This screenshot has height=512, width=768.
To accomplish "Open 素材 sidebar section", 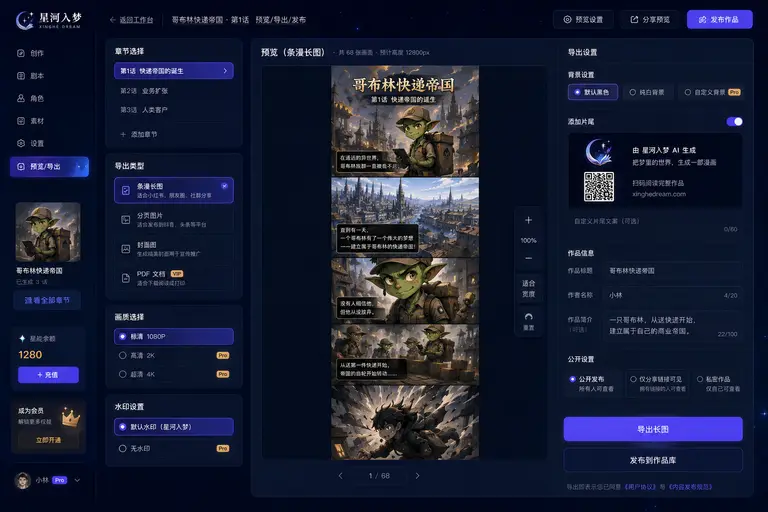I will pyautogui.click(x=30, y=121).
